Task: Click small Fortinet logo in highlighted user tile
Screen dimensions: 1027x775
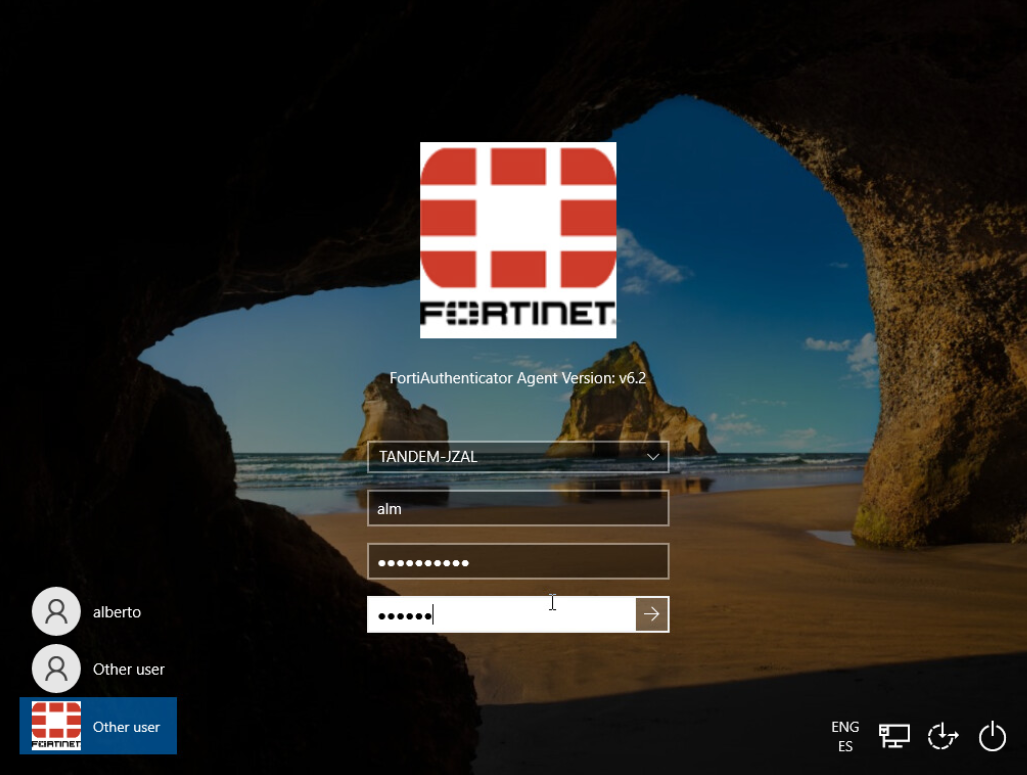Action: pos(56,726)
